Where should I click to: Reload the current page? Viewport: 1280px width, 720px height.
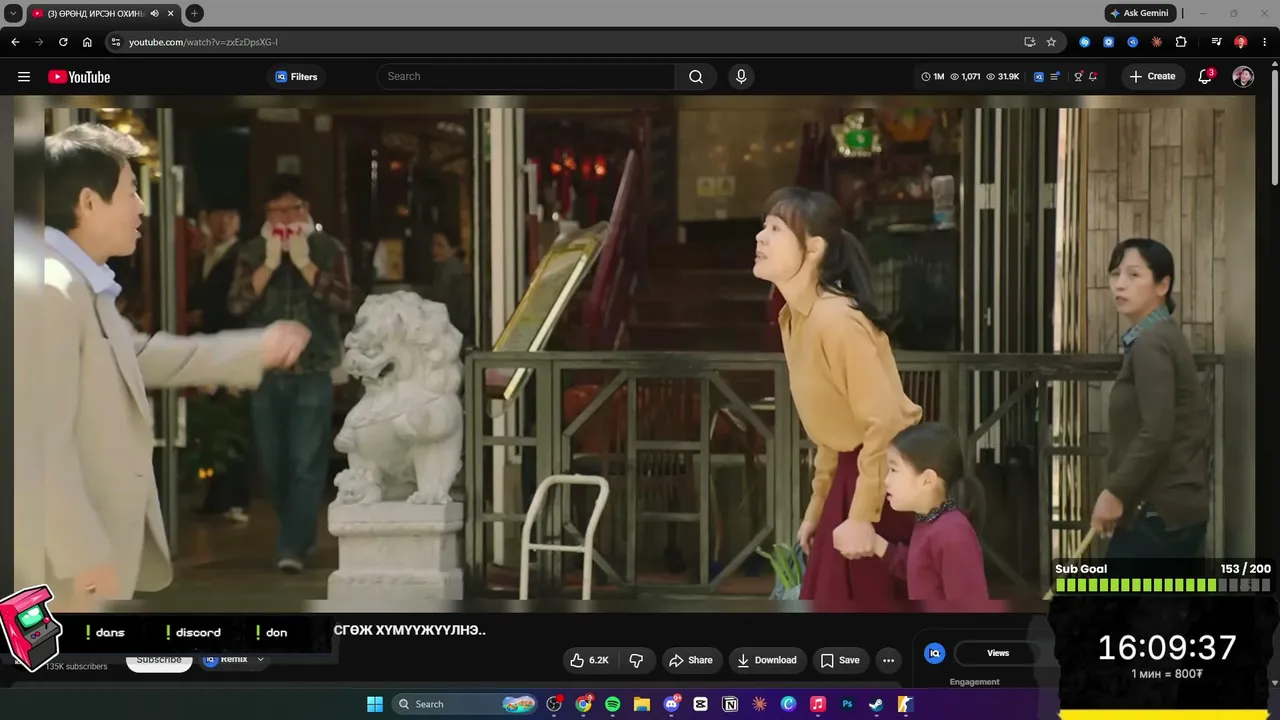(63, 42)
